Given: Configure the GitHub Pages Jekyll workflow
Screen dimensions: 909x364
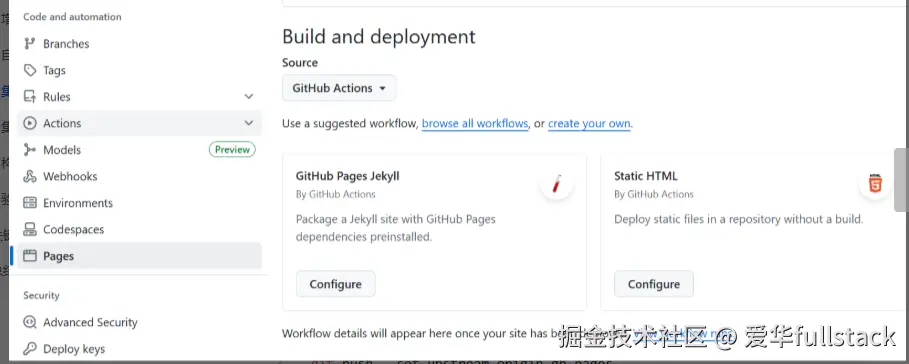Looking at the screenshot, I should coord(336,284).
